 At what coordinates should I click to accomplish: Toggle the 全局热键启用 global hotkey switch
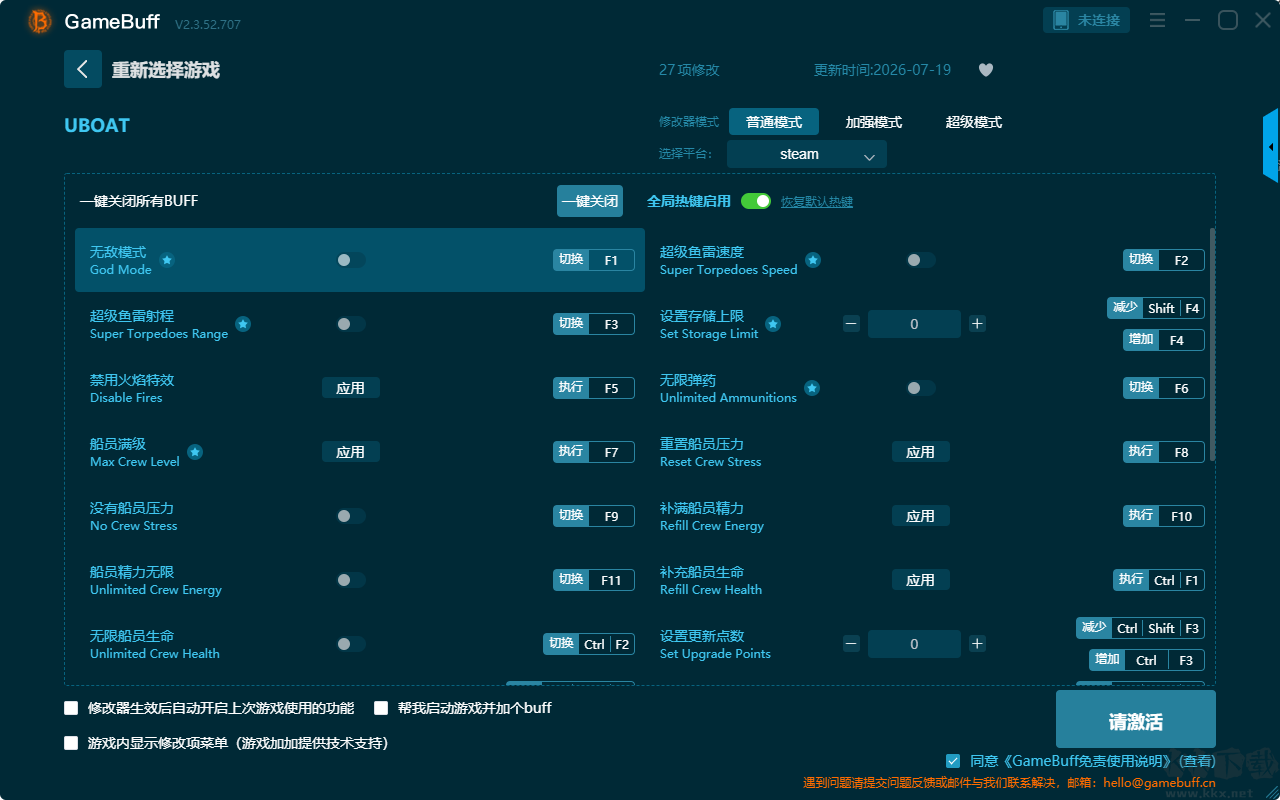click(756, 201)
